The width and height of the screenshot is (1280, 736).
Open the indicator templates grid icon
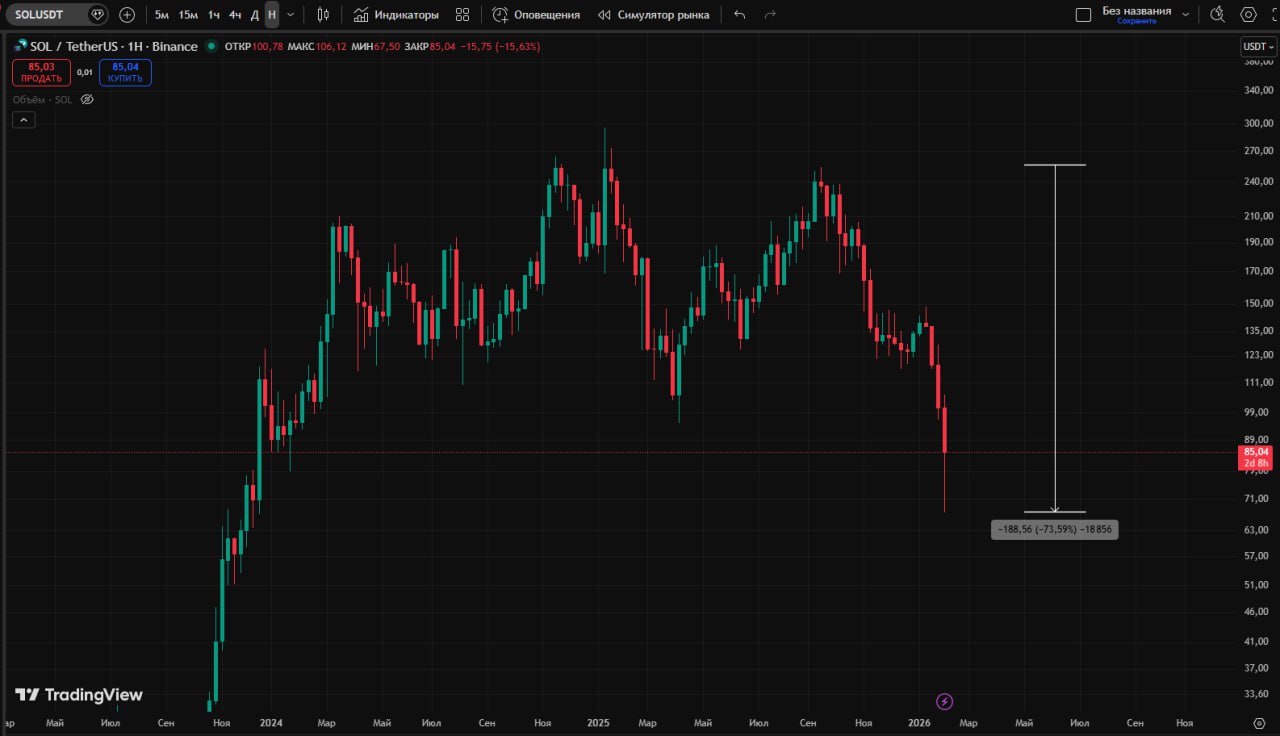pyautogui.click(x=462, y=15)
